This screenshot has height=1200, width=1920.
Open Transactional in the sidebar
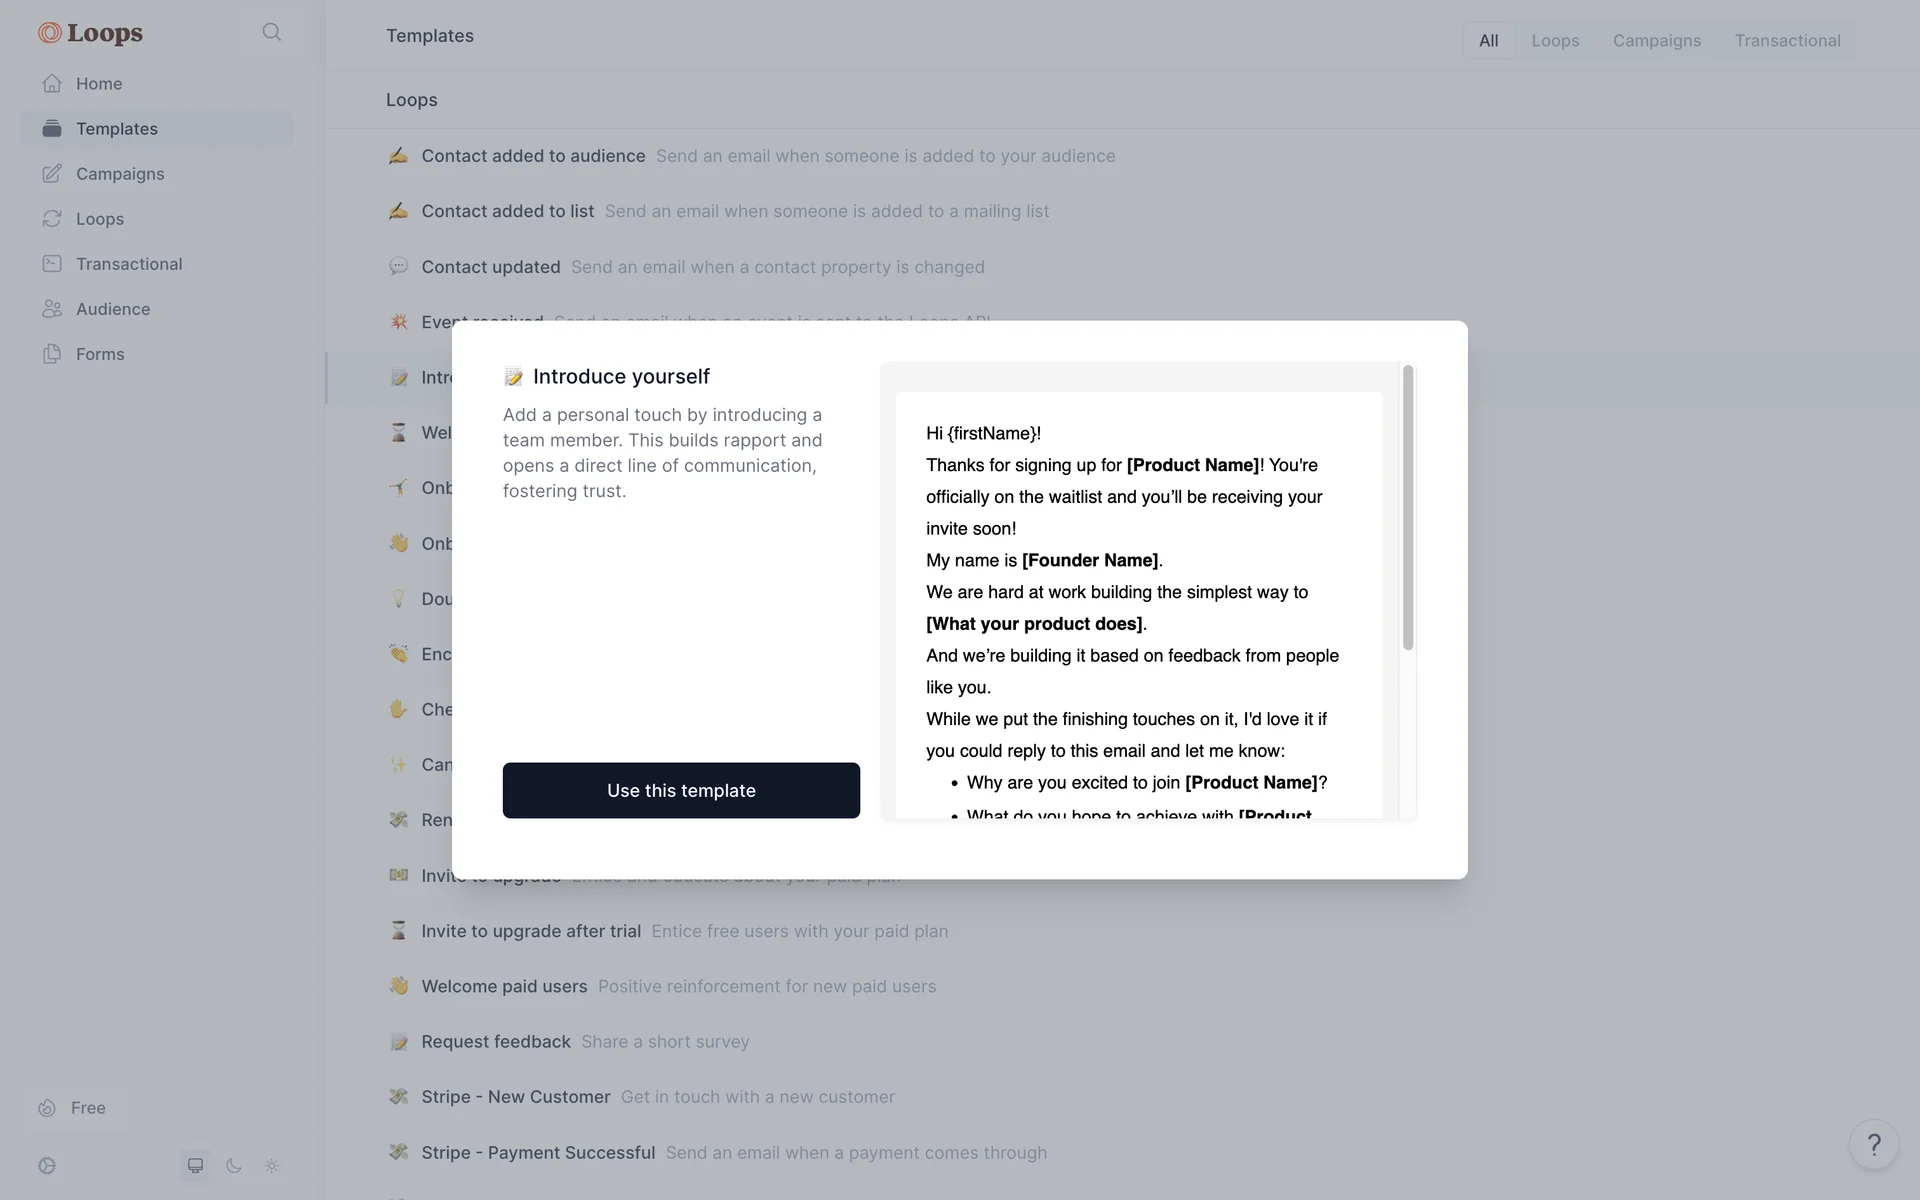click(x=129, y=264)
